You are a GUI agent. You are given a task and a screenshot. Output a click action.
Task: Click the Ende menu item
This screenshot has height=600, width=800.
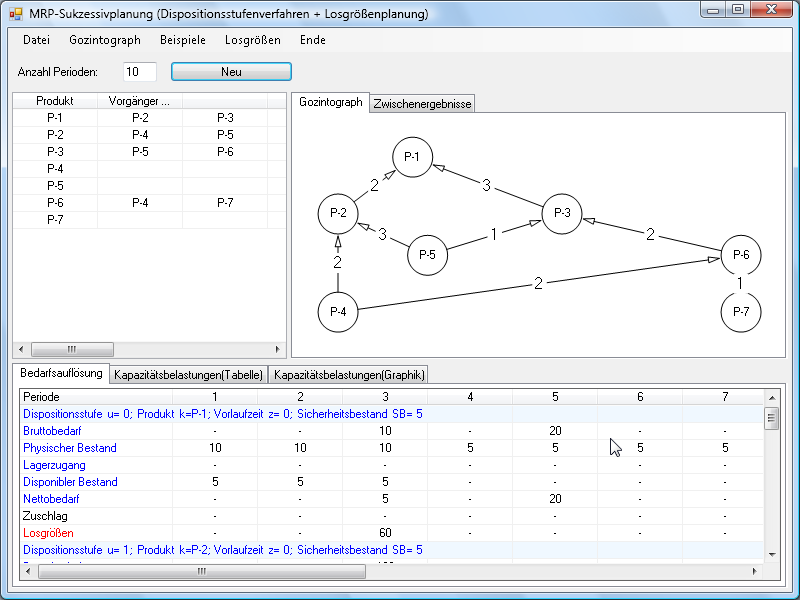[312, 40]
